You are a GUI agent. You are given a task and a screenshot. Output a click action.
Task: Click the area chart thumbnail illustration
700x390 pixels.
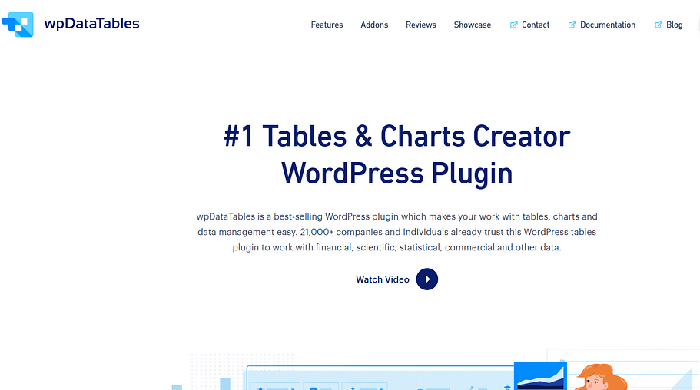pyautogui.click(x=540, y=376)
